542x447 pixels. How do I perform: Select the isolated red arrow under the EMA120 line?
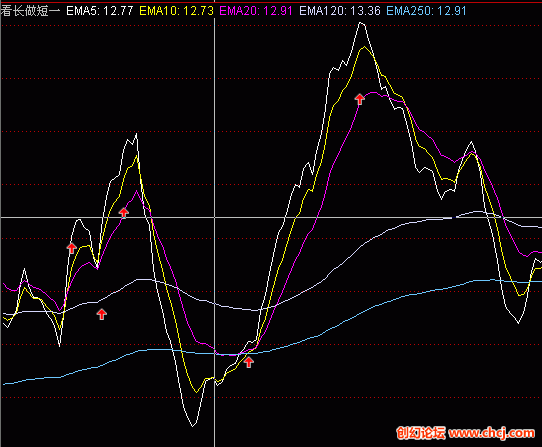point(101,314)
